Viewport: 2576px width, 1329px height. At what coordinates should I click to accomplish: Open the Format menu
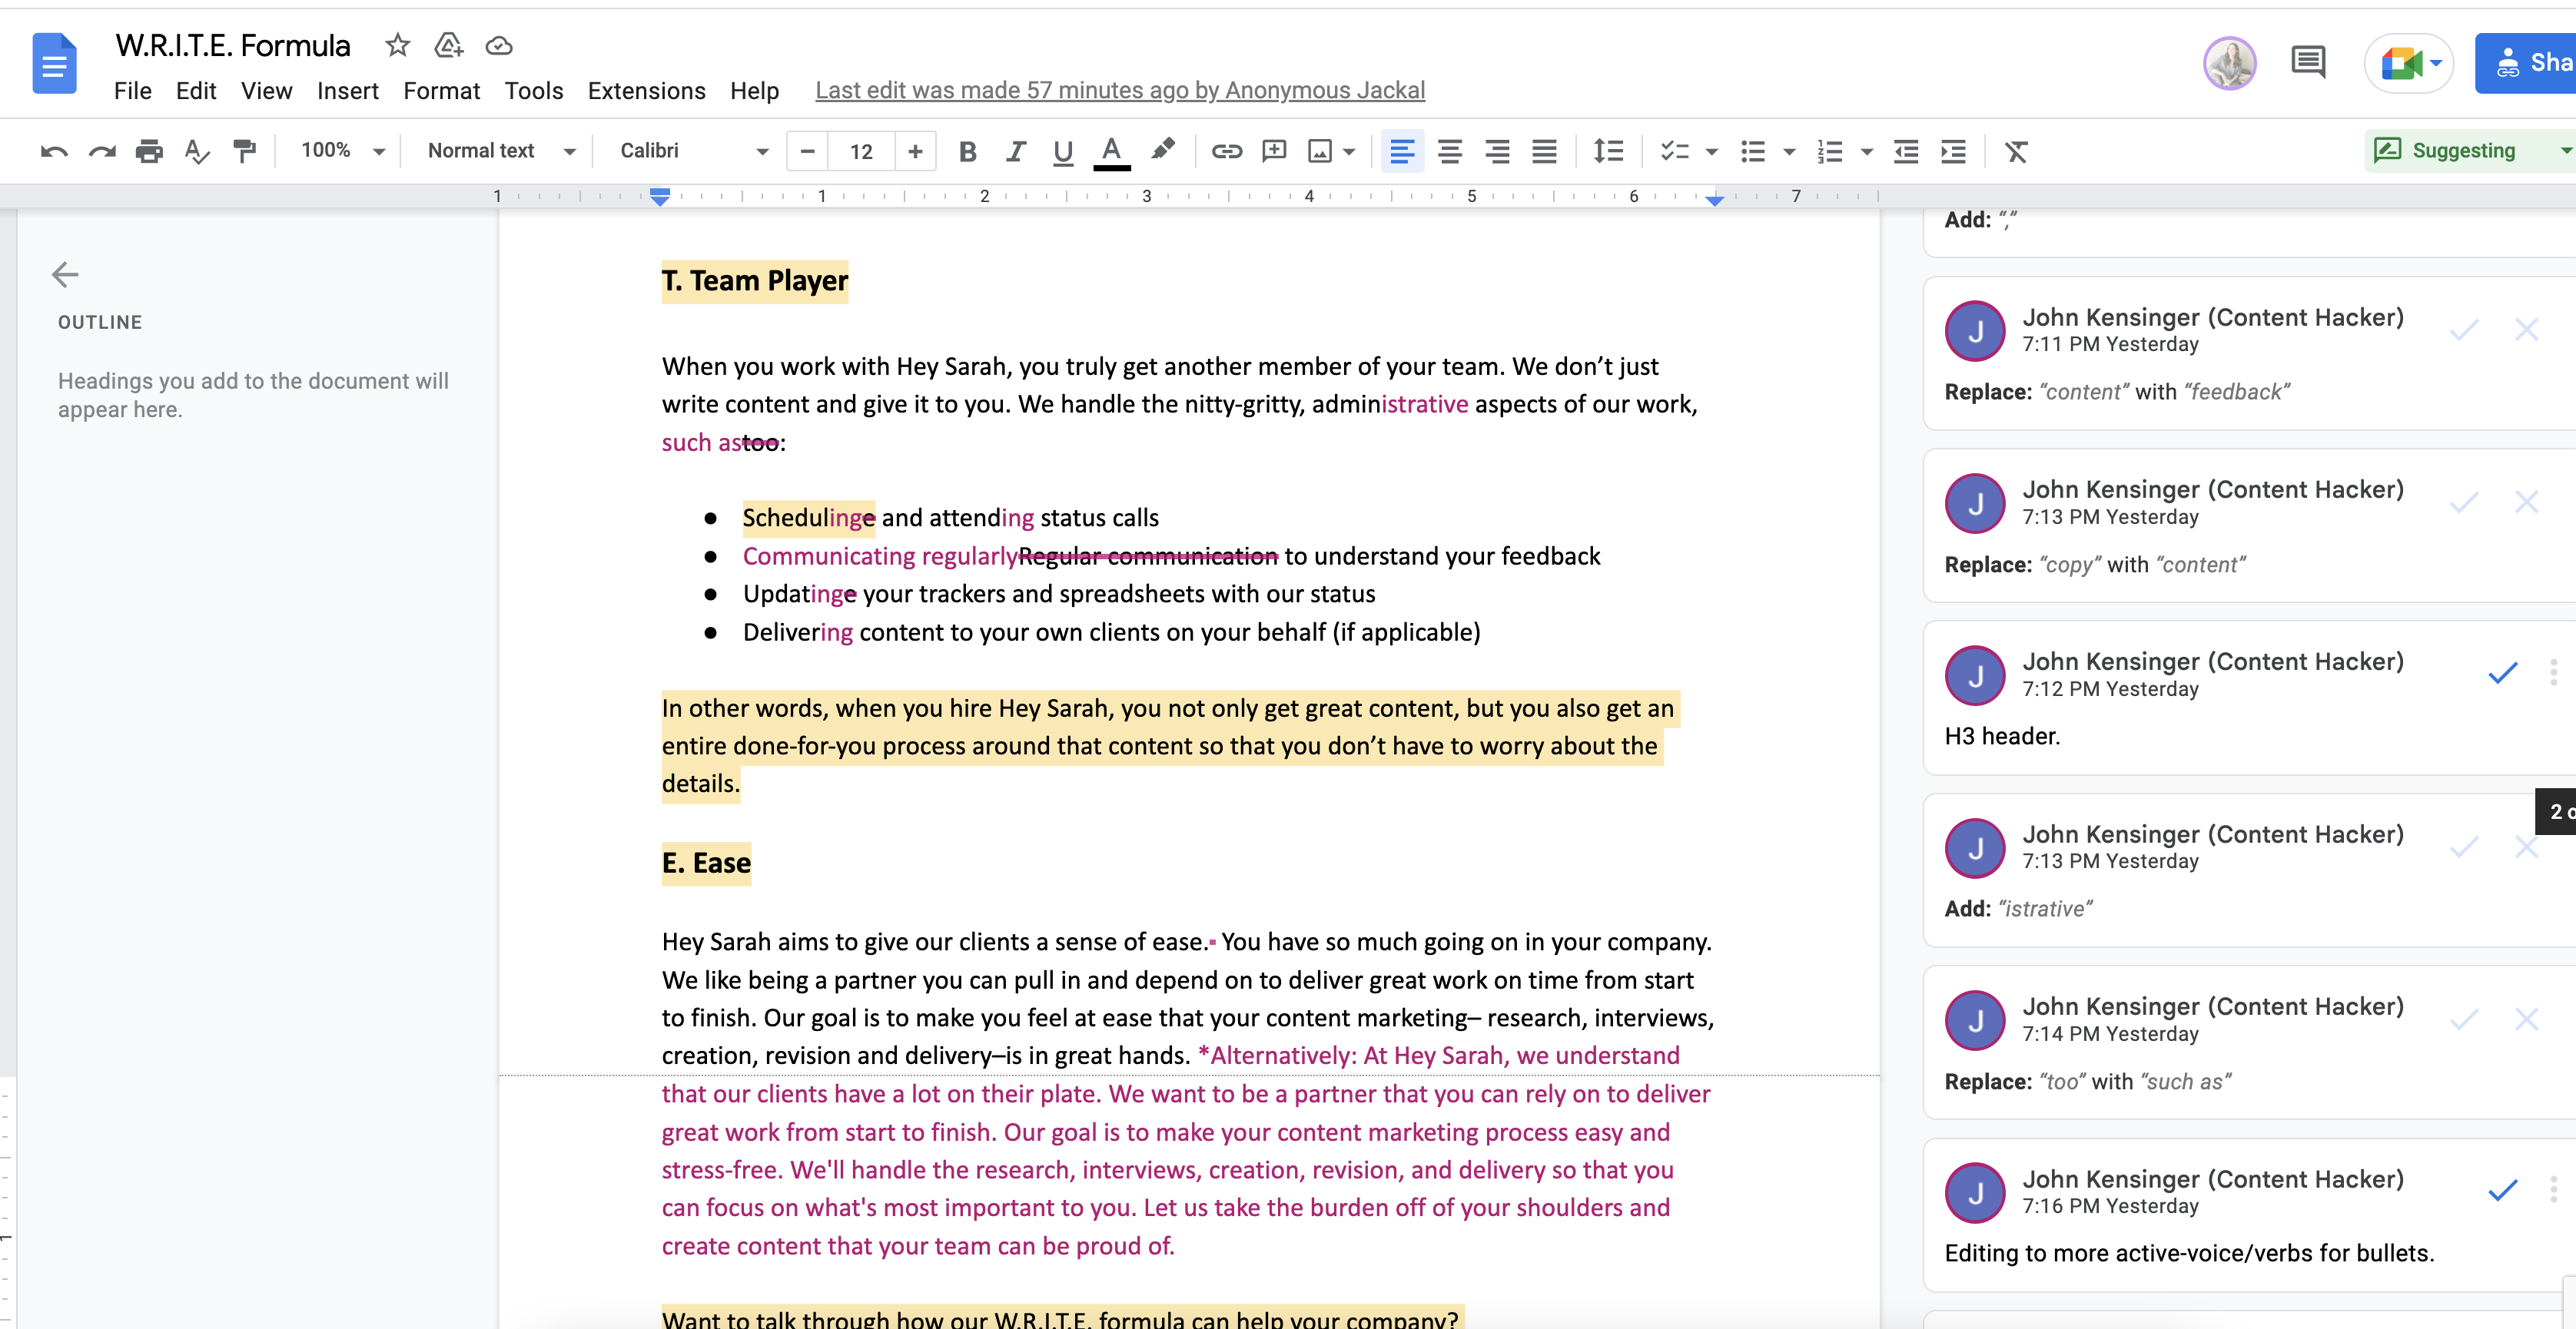pos(441,91)
